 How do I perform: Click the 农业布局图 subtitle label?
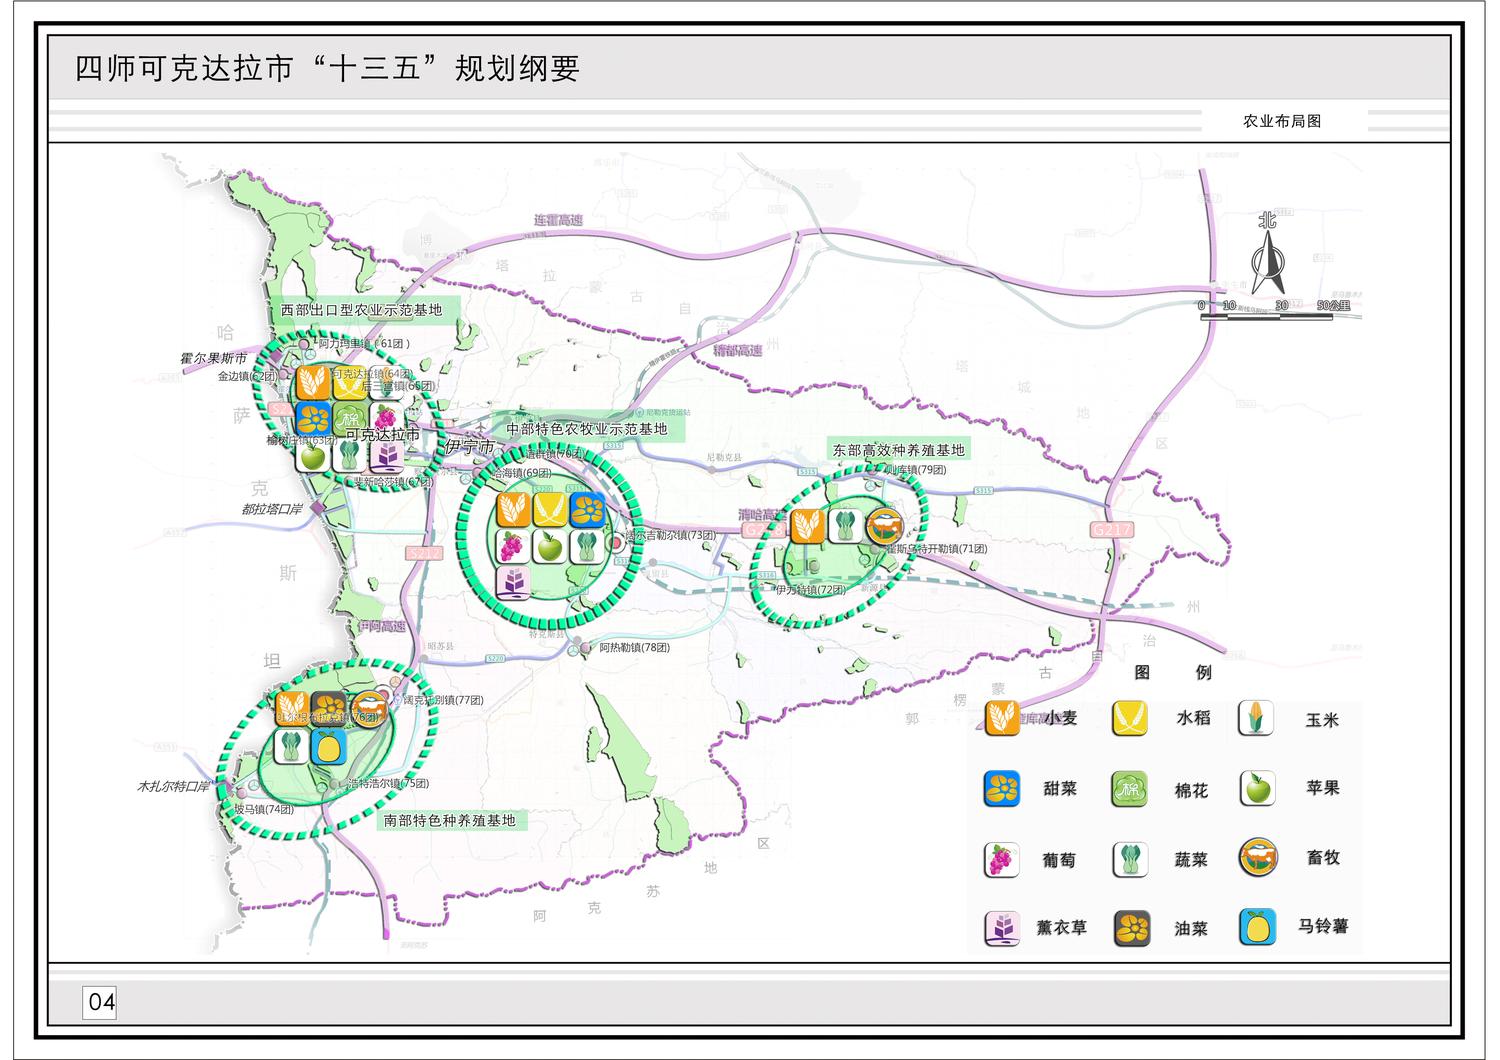point(1282,121)
